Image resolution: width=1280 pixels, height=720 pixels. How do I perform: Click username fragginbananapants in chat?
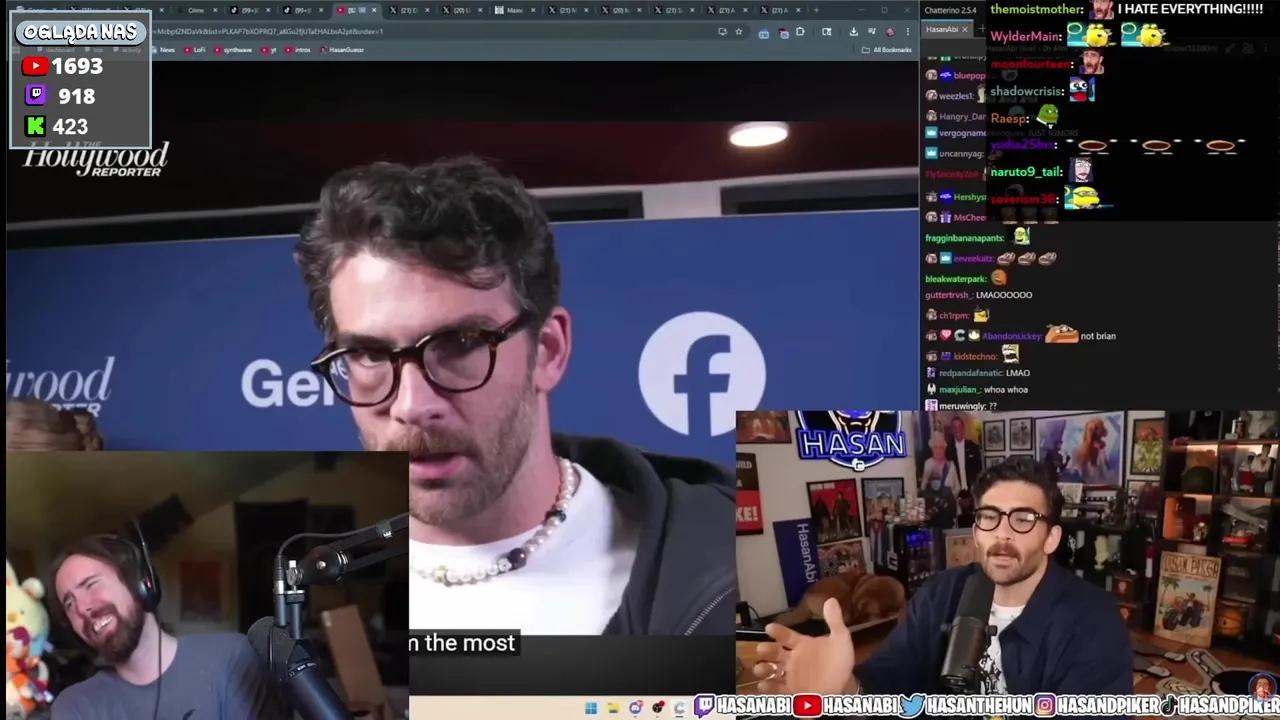(964, 238)
